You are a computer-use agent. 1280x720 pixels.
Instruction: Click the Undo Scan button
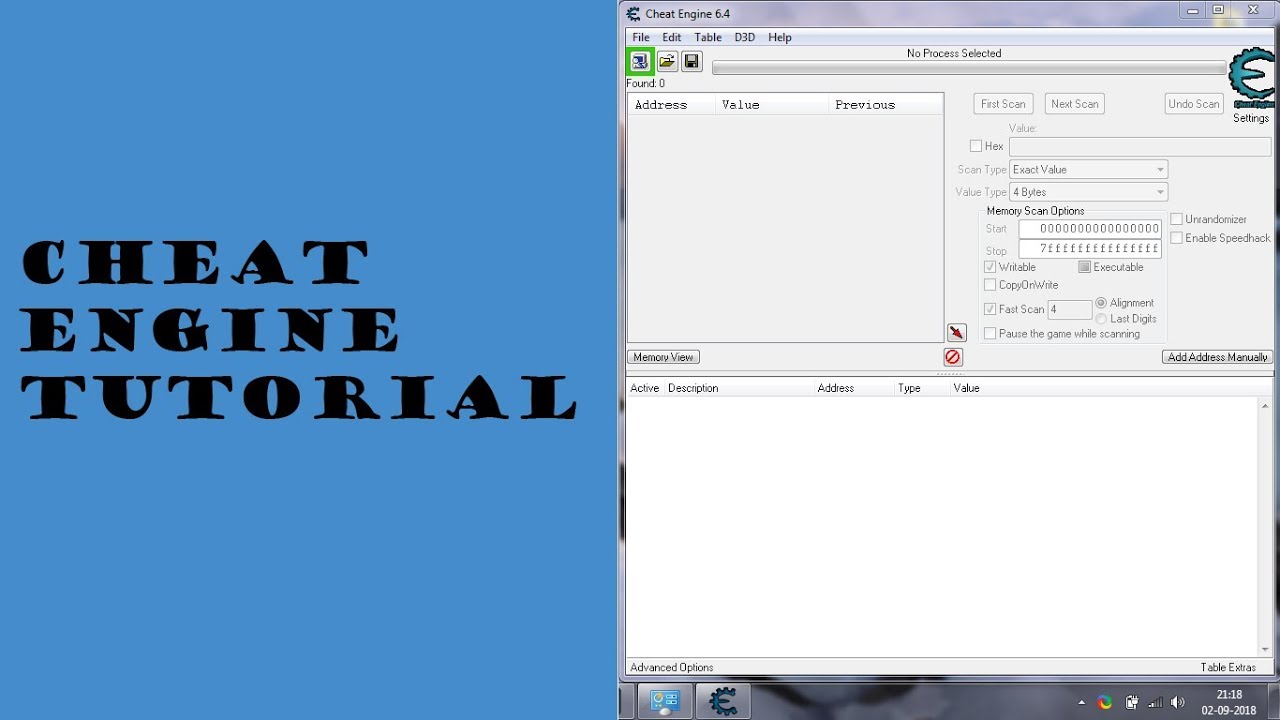click(1194, 104)
